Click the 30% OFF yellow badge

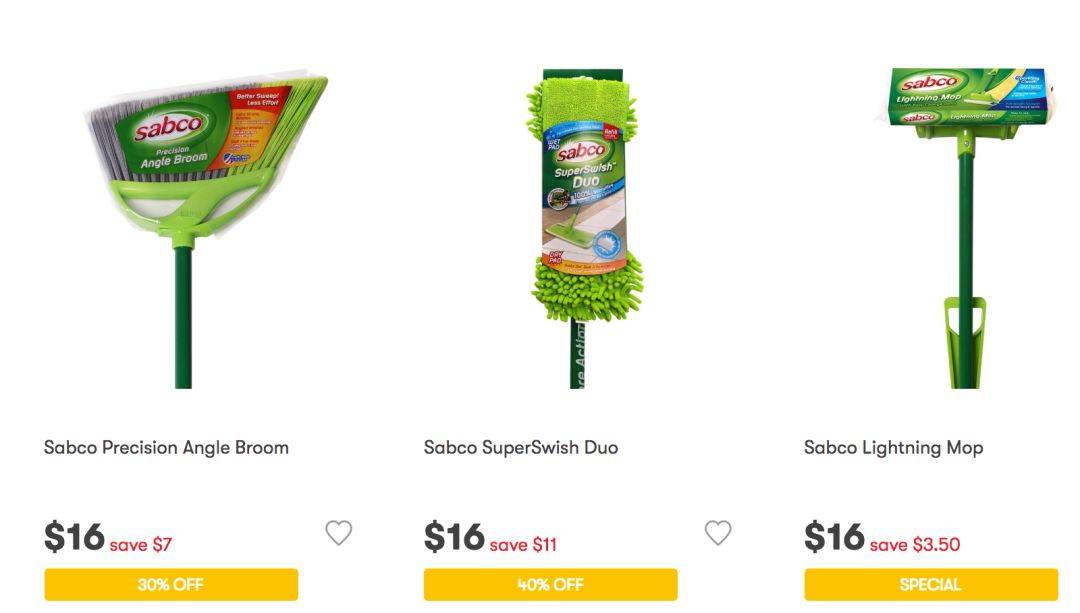coord(171,585)
